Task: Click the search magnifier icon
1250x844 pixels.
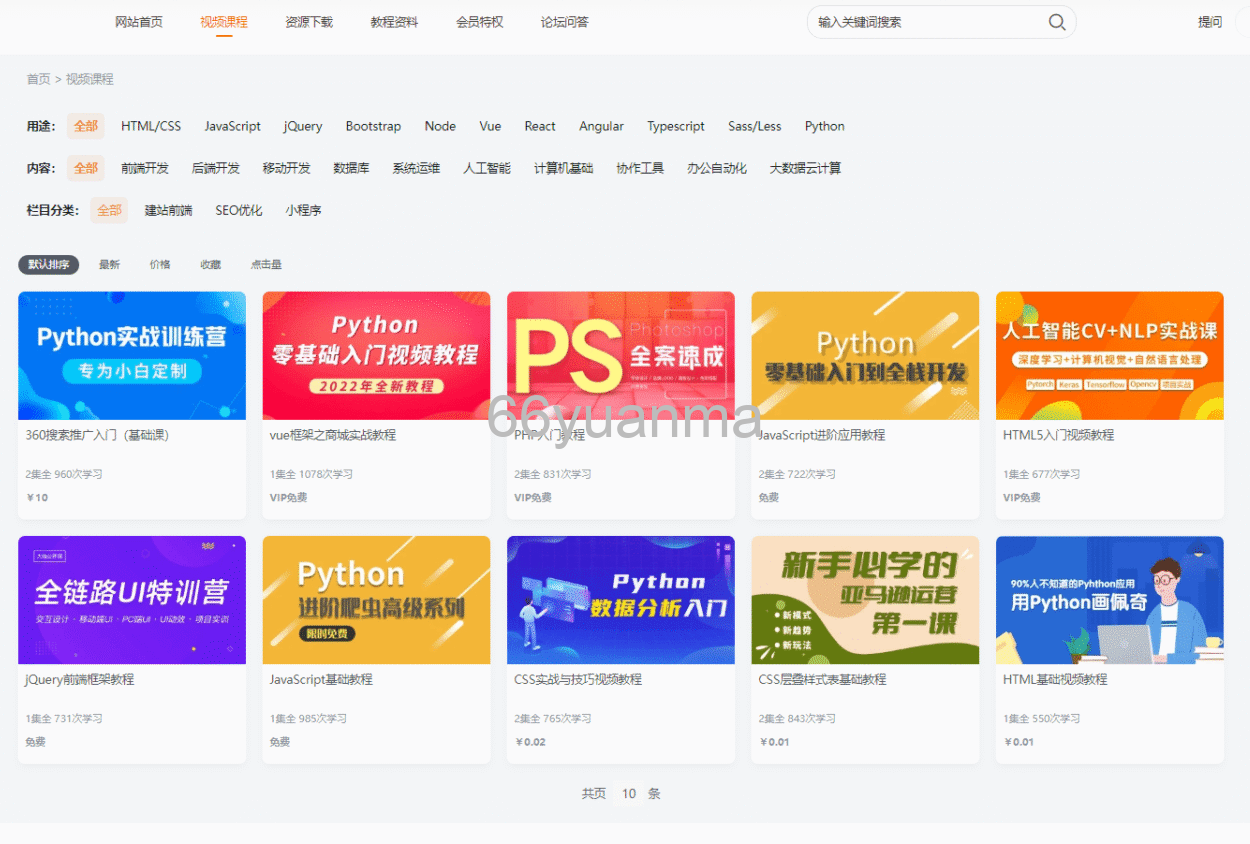Action: (x=1057, y=22)
